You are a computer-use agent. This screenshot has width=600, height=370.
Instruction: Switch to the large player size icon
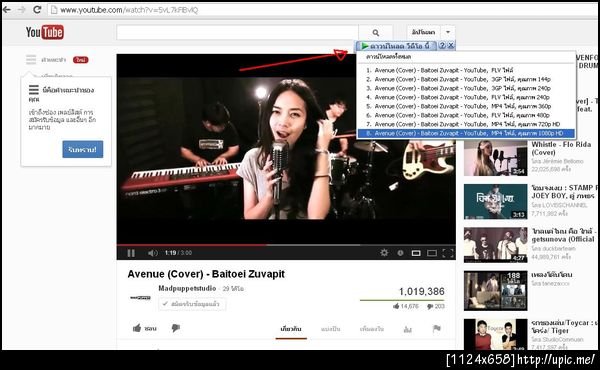click(x=432, y=253)
